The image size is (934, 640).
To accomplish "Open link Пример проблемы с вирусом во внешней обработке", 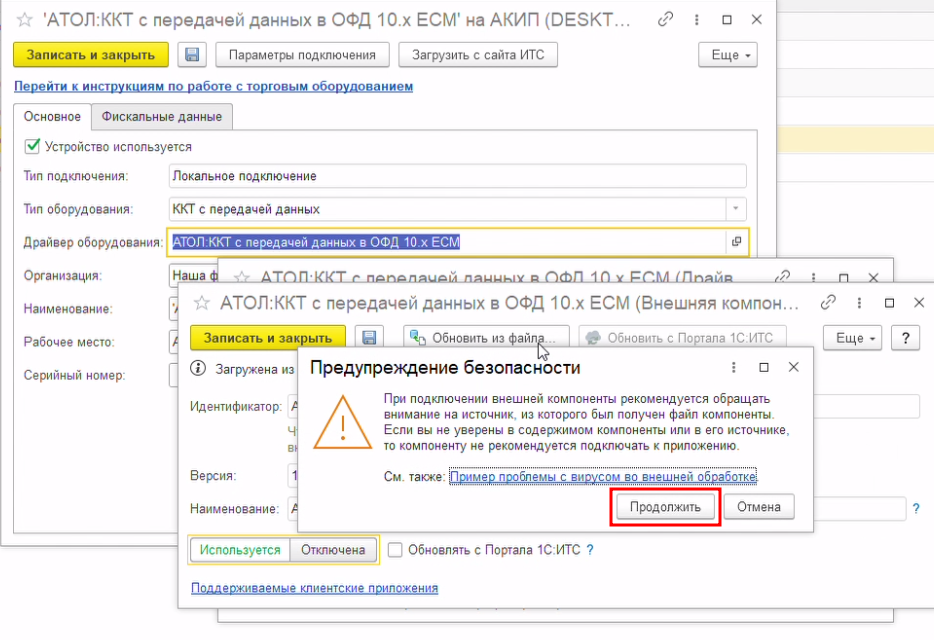I will (x=603, y=477).
